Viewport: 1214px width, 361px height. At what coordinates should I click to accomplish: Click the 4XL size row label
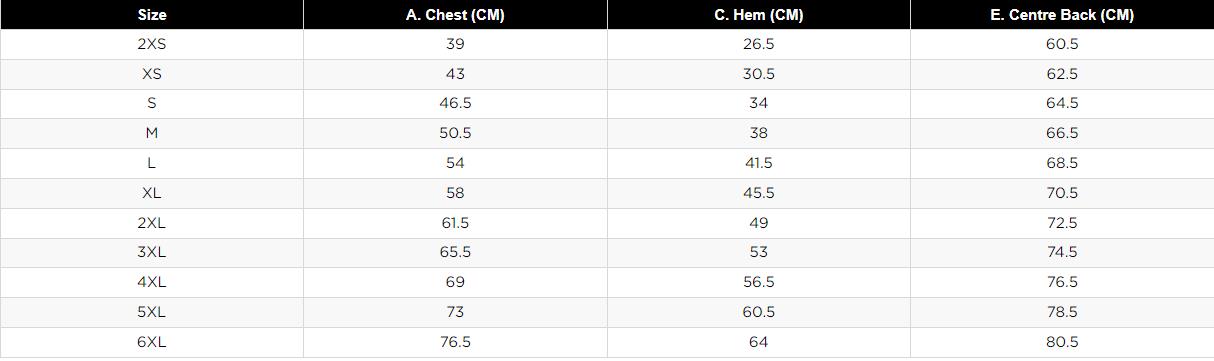[x=152, y=283]
